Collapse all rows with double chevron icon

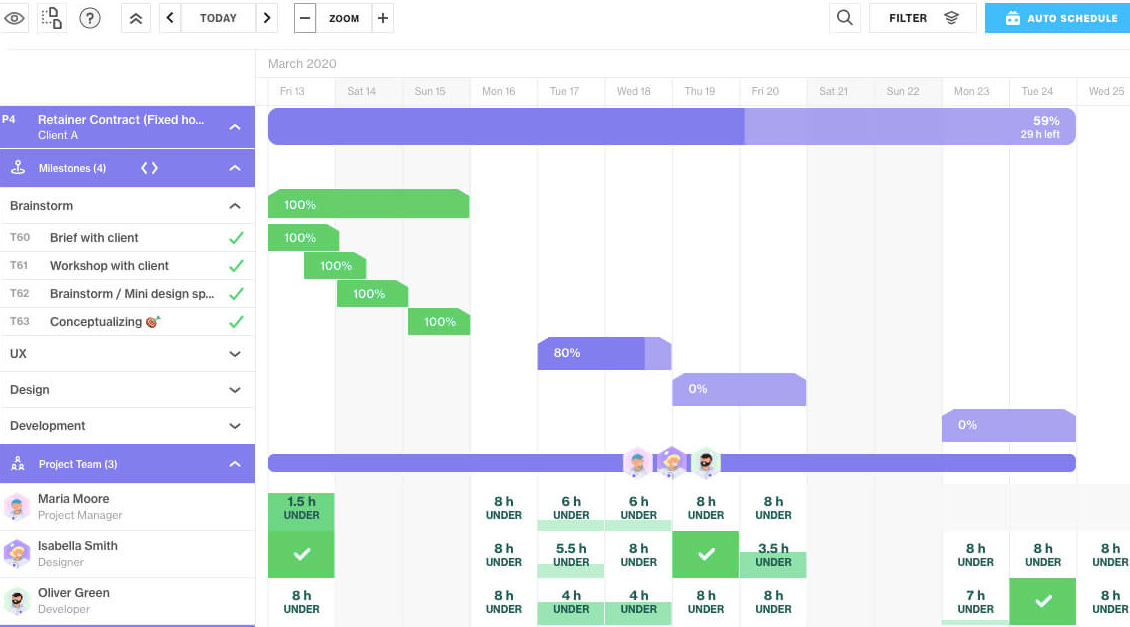[136, 18]
